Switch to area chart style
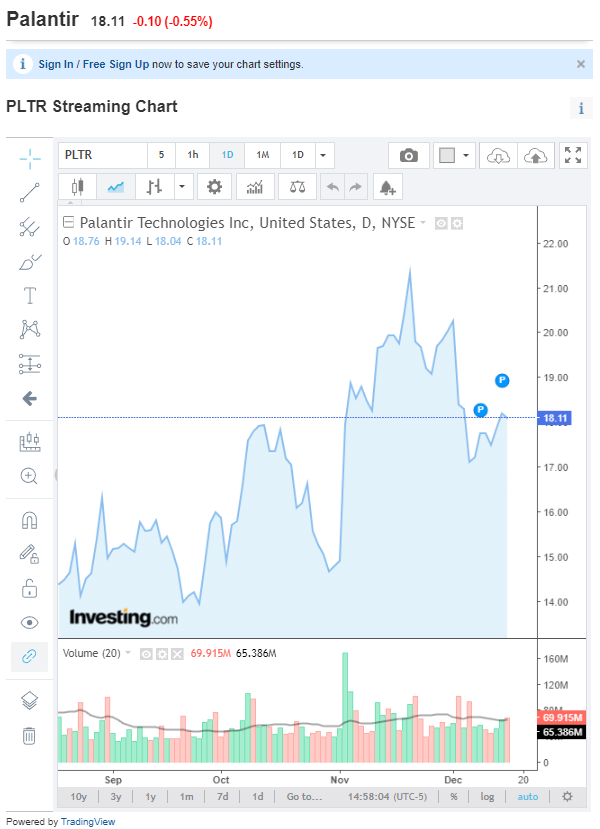Image resolution: width=600 pixels, height=829 pixels. tap(116, 187)
